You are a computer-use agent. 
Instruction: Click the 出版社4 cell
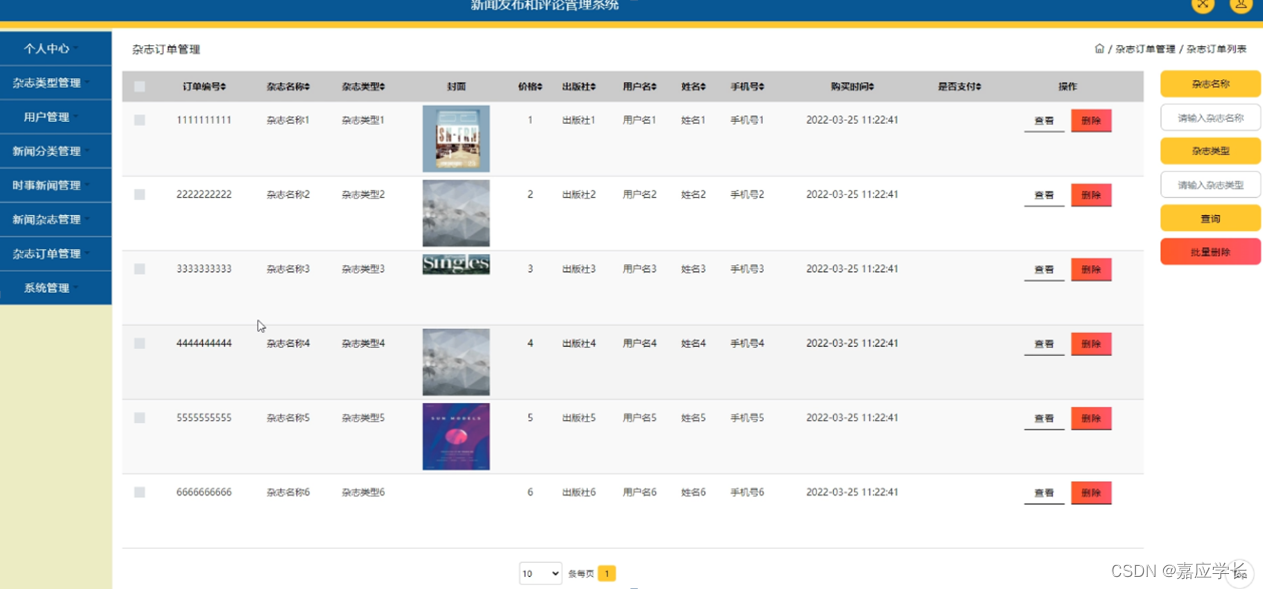pos(579,343)
